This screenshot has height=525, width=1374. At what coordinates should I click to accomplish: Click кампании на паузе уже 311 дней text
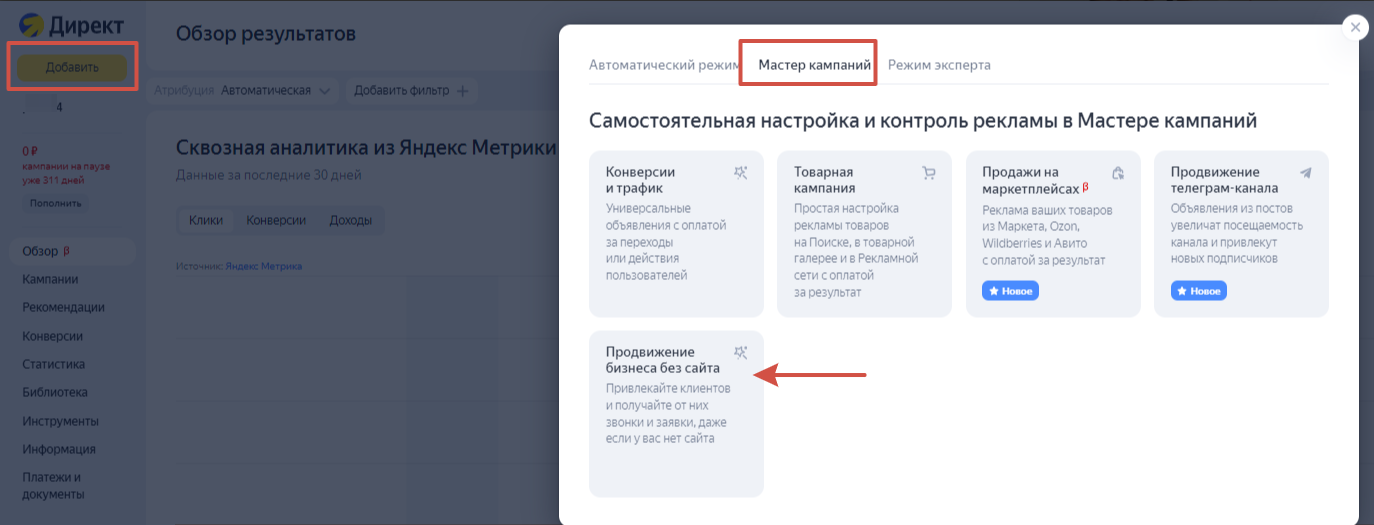[66, 172]
